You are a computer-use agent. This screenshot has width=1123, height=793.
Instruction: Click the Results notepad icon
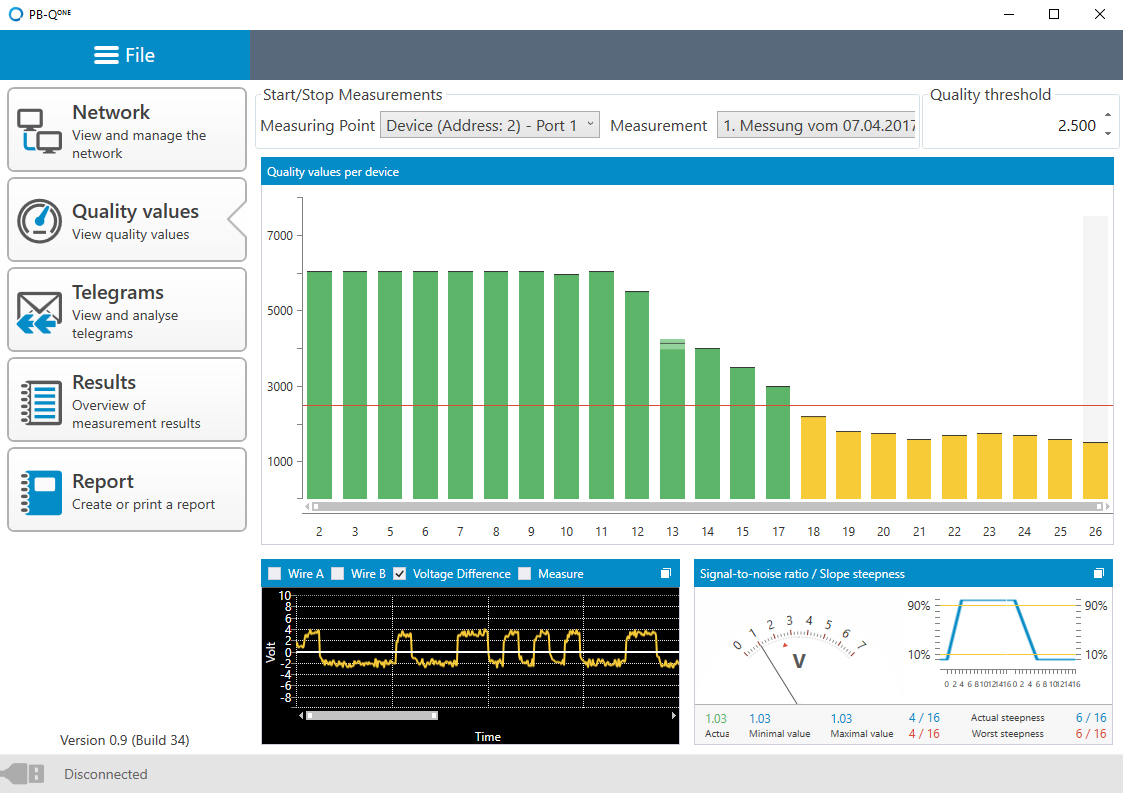click(40, 400)
